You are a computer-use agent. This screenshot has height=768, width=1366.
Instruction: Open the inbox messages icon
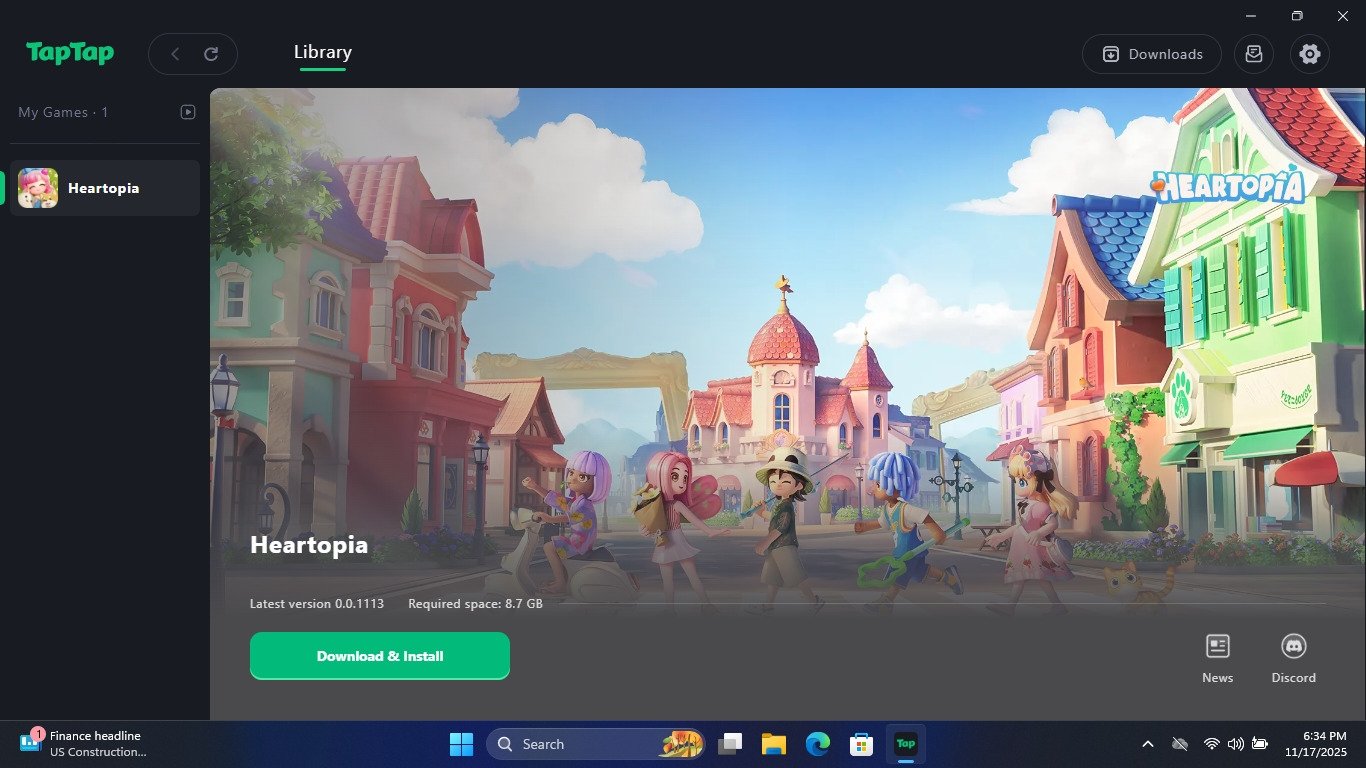[x=1254, y=54]
